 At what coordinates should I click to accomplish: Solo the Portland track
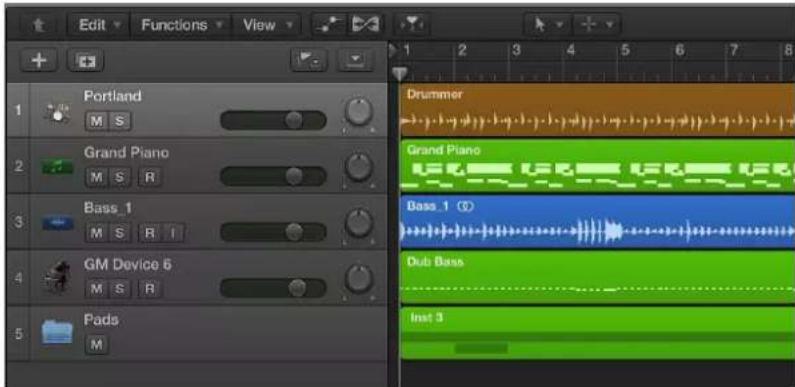120,121
